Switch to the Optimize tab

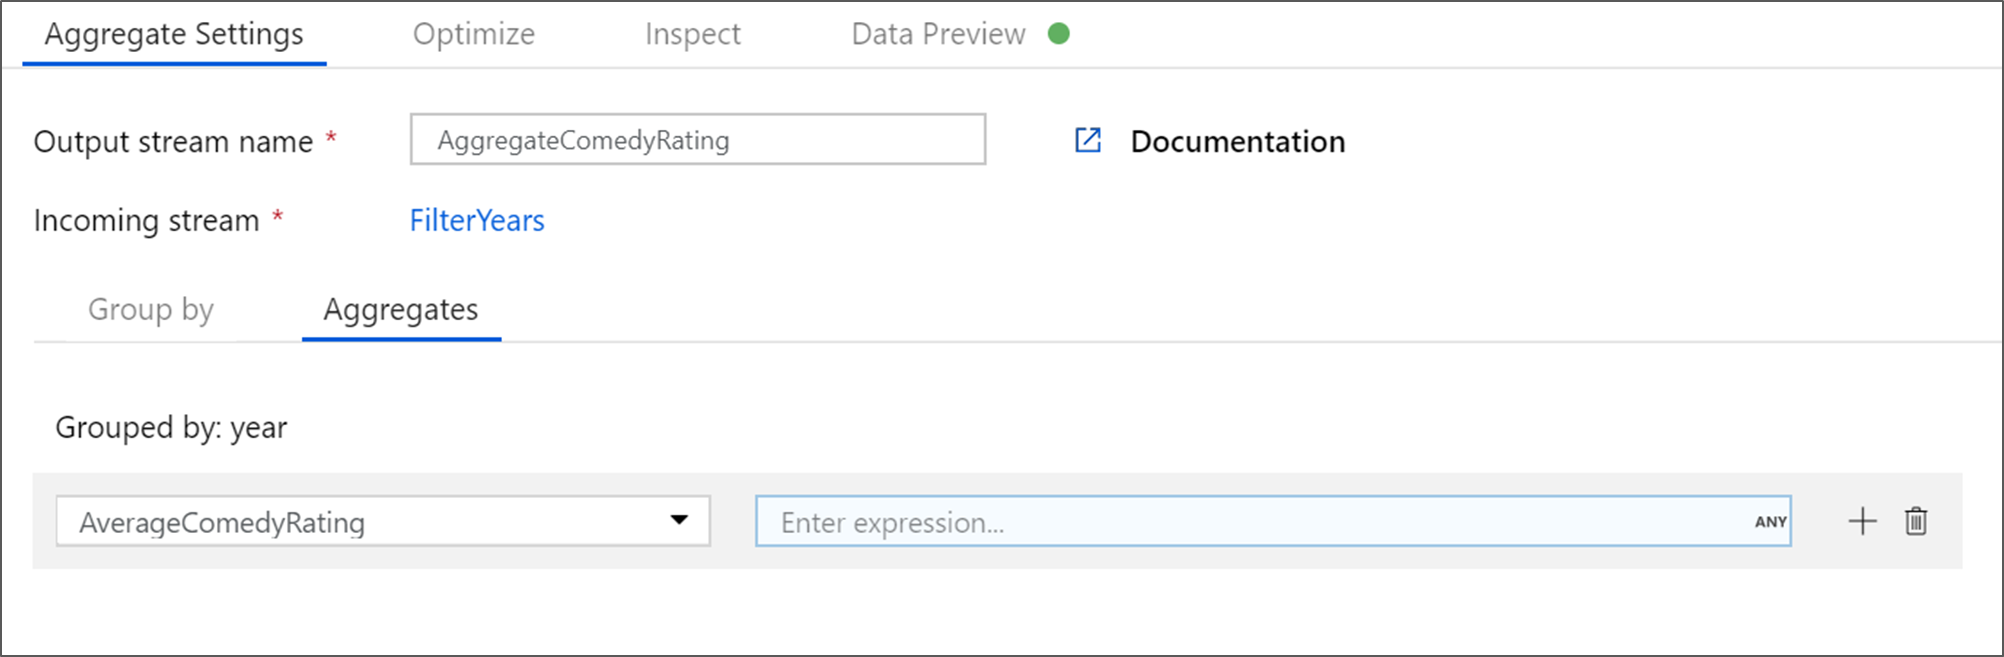pyautogui.click(x=474, y=34)
